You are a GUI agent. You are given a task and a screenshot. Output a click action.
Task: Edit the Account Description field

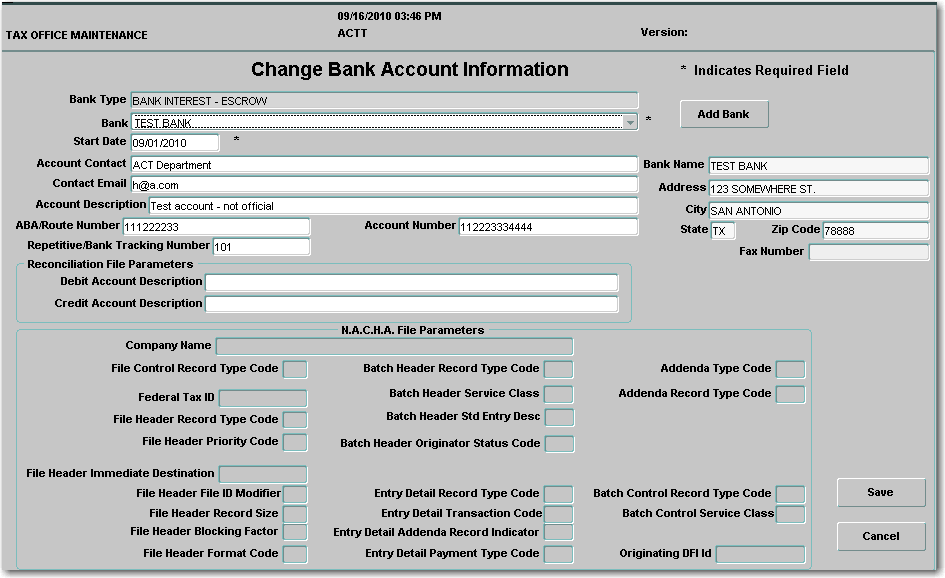point(392,206)
